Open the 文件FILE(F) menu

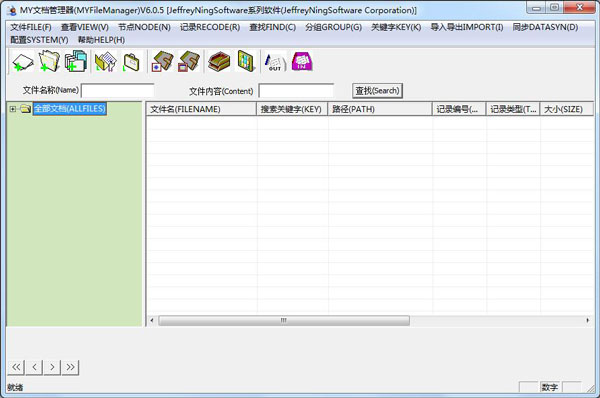point(31,27)
